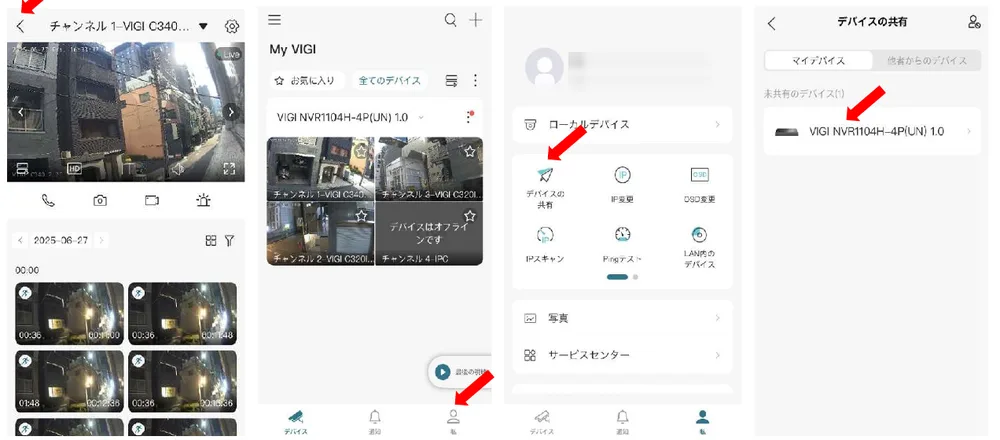Switch to second tools page dot
The height and width of the screenshot is (440, 1000).
pos(635,277)
